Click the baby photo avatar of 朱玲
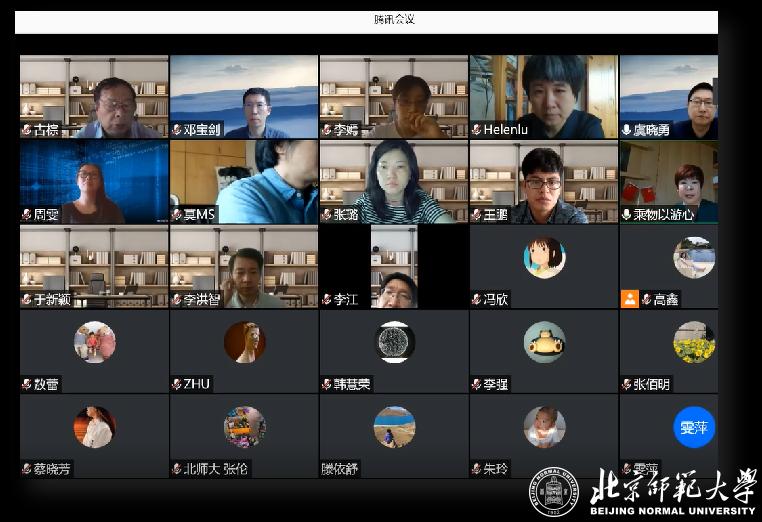Viewport: 762px width, 522px height. click(x=544, y=427)
